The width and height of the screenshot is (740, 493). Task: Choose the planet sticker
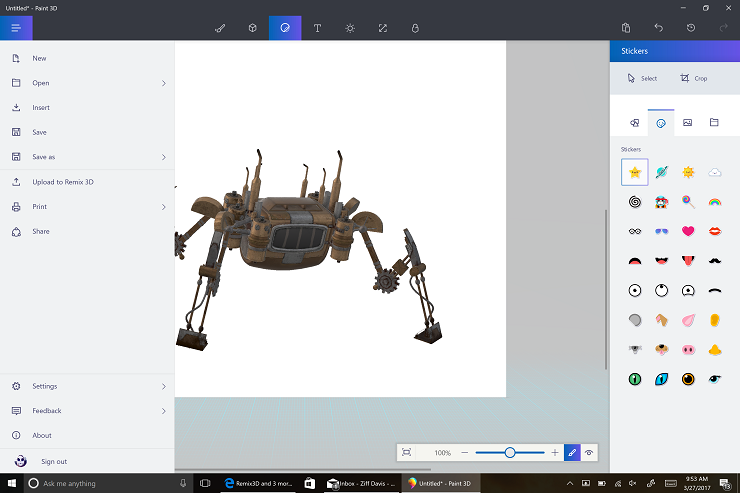coord(662,172)
